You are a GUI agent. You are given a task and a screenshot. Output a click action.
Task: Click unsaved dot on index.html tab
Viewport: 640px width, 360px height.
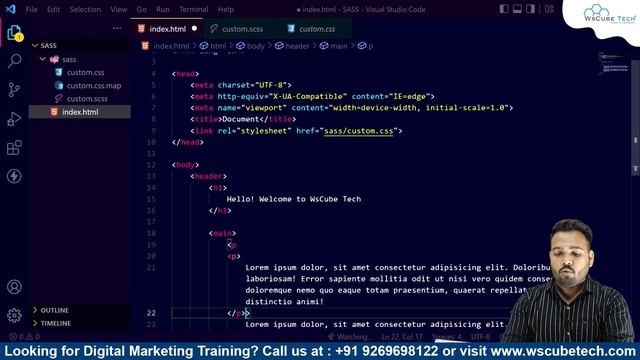[194, 29]
